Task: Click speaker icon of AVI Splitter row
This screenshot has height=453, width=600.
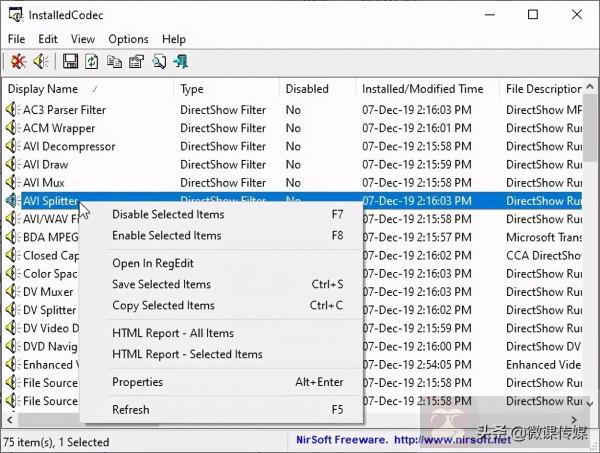Action: click(x=13, y=200)
